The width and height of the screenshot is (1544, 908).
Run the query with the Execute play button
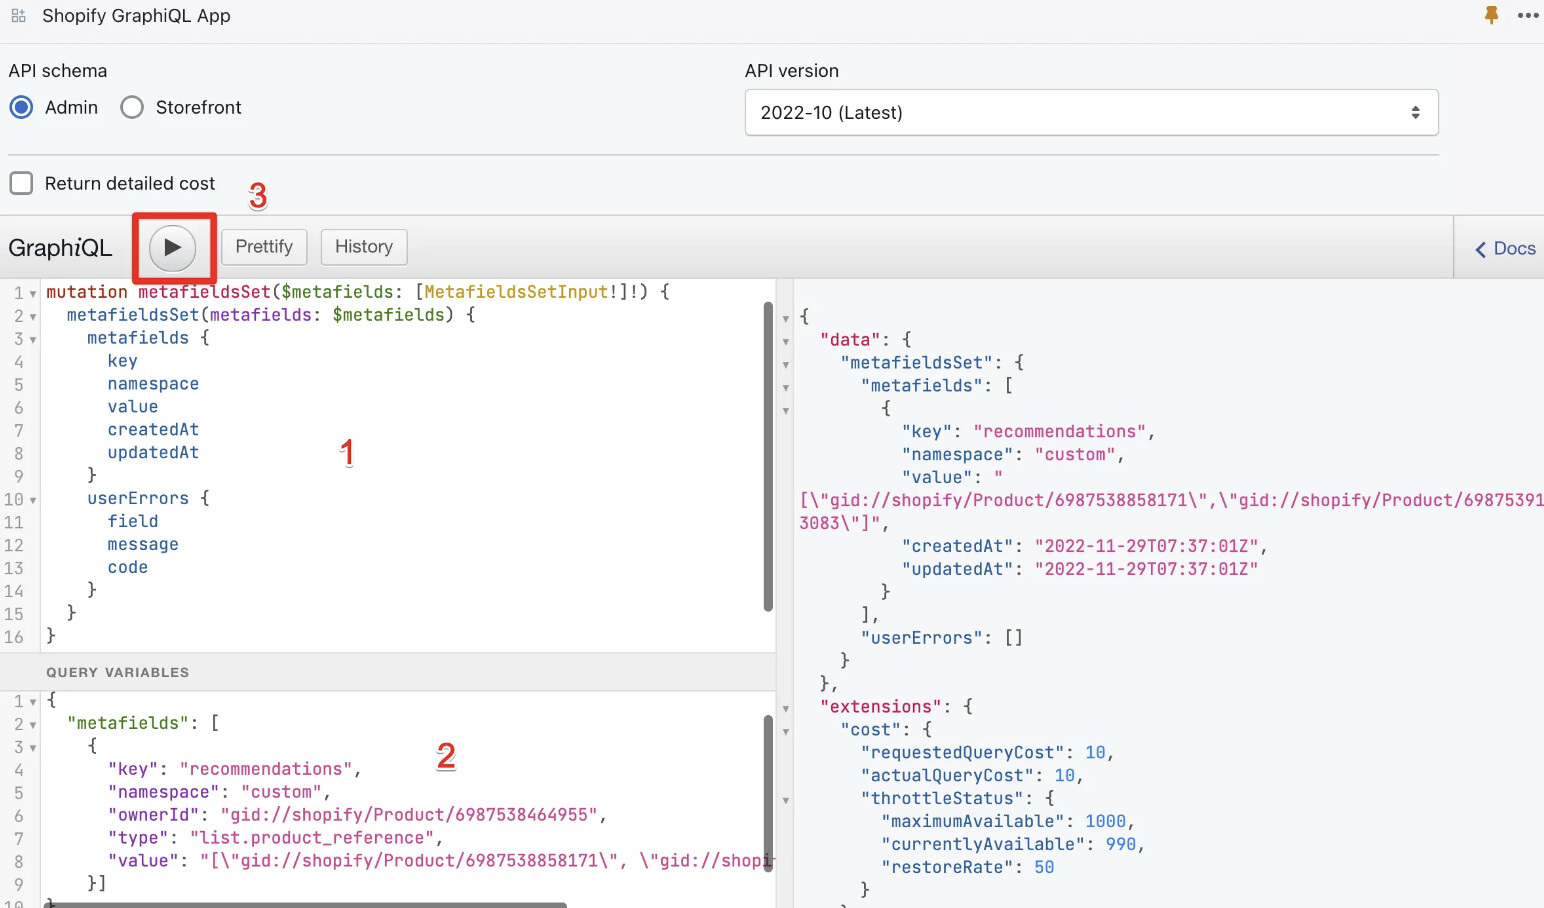[173, 247]
